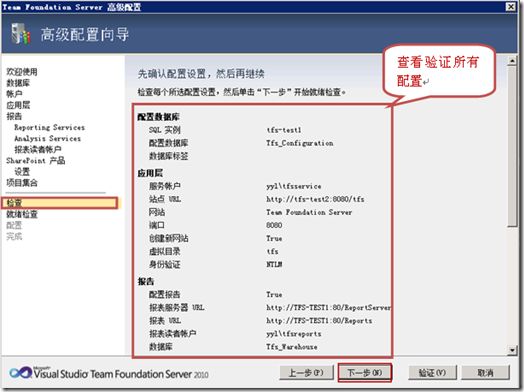
Task: Click the 报告 section heading in summary
Action: click(x=146, y=281)
